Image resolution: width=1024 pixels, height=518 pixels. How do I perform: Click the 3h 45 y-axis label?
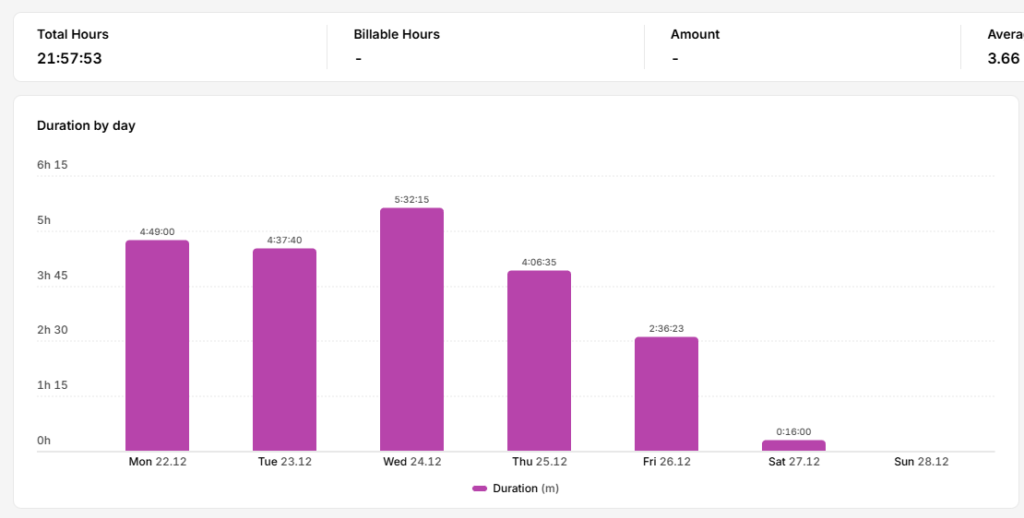pos(52,276)
